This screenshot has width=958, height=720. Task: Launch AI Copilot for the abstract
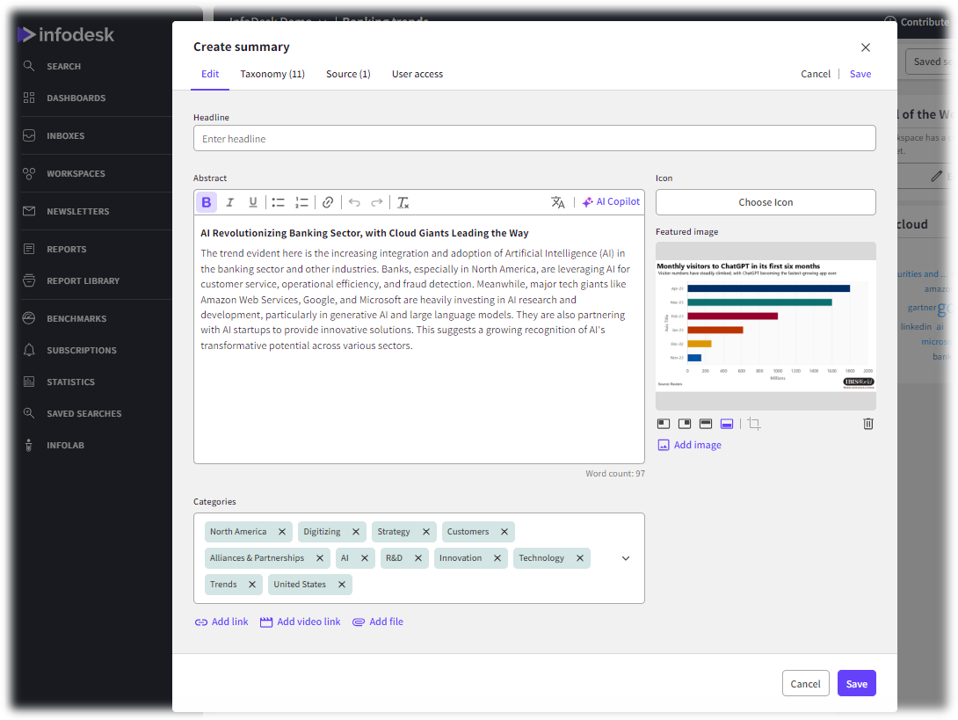point(611,201)
